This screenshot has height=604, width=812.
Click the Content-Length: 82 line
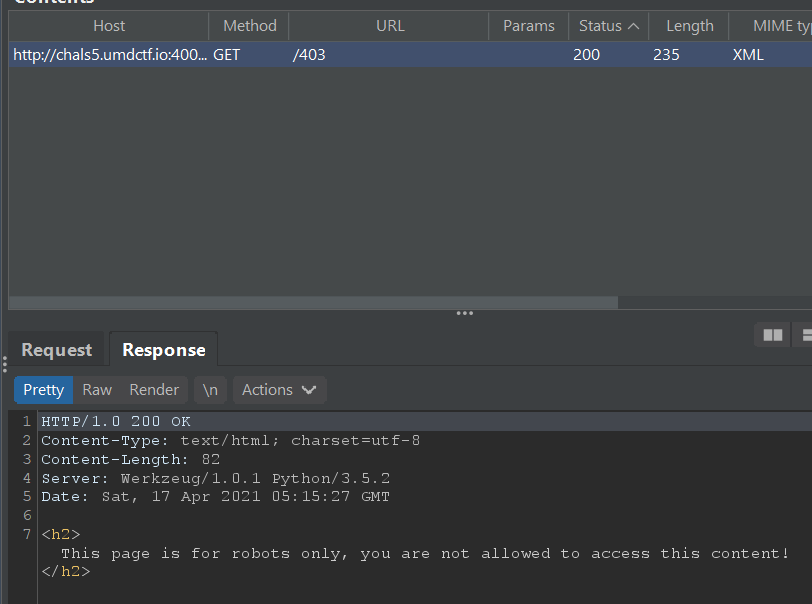coord(130,459)
